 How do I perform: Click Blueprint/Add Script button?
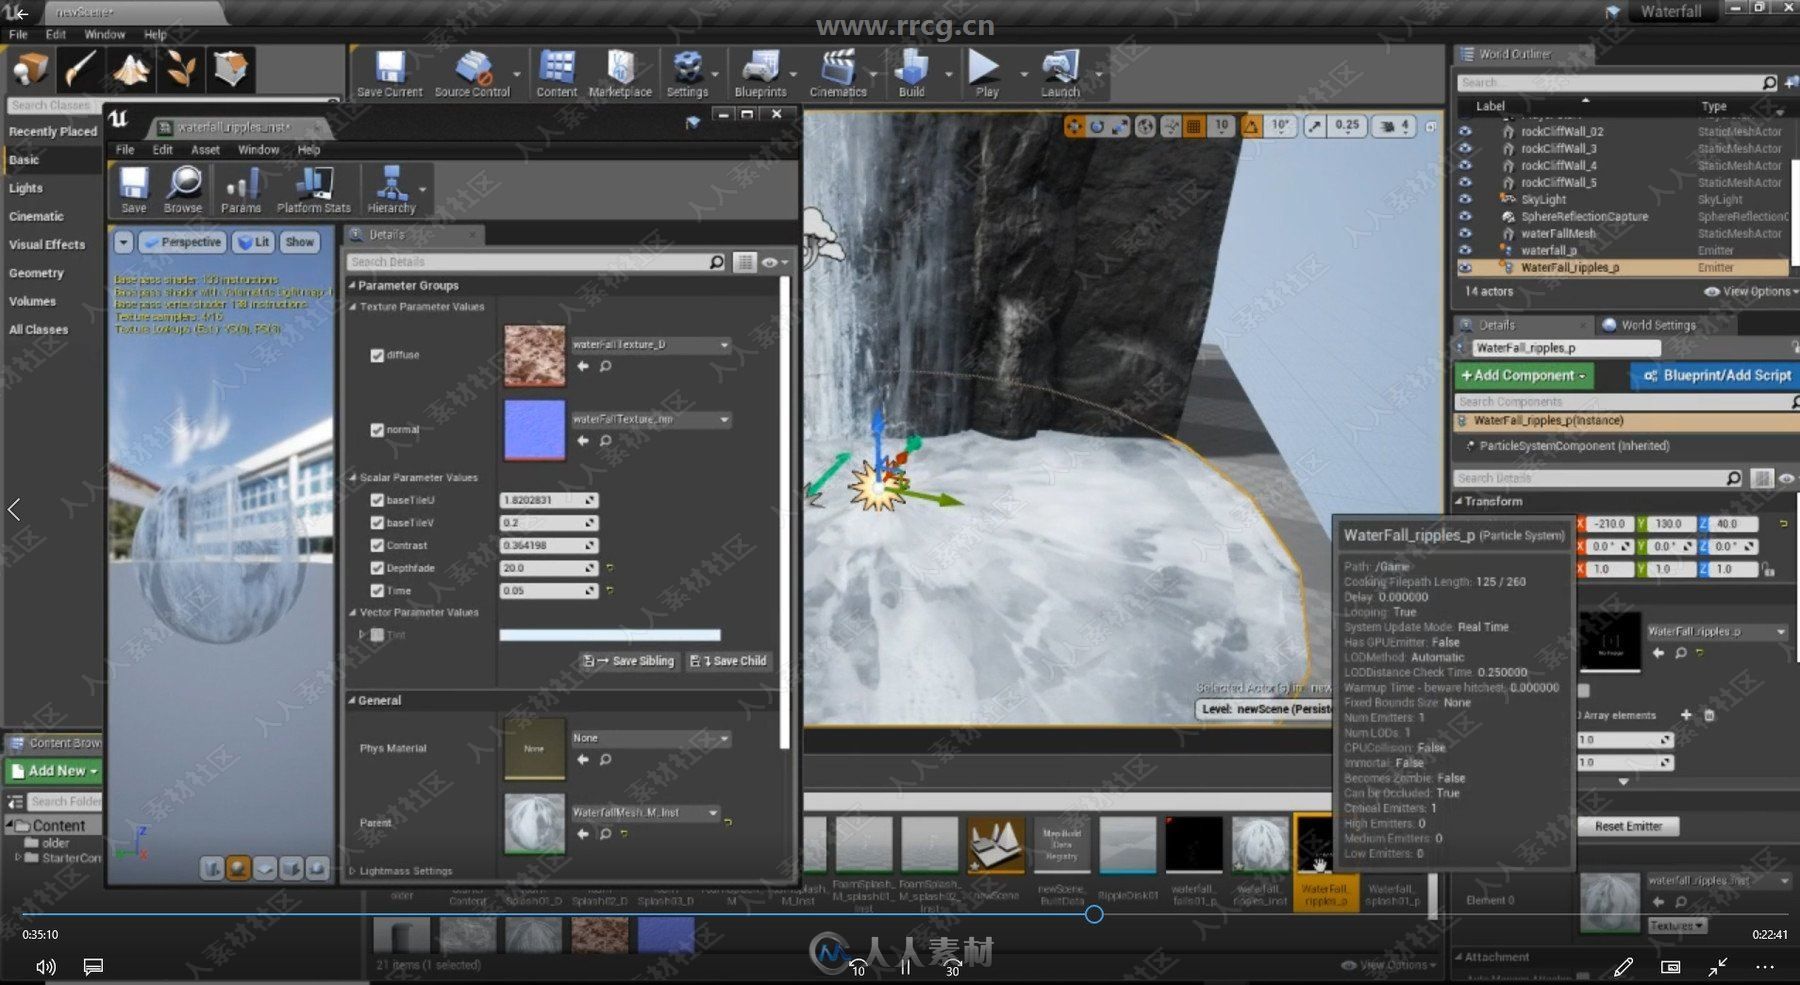(1717, 376)
